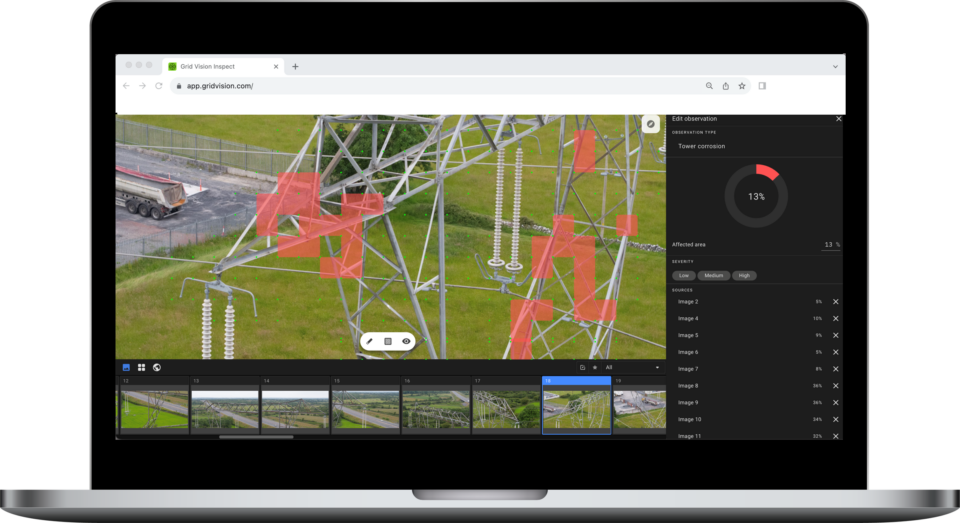Set severity to Medium
This screenshot has width=960, height=523.
tap(713, 275)
